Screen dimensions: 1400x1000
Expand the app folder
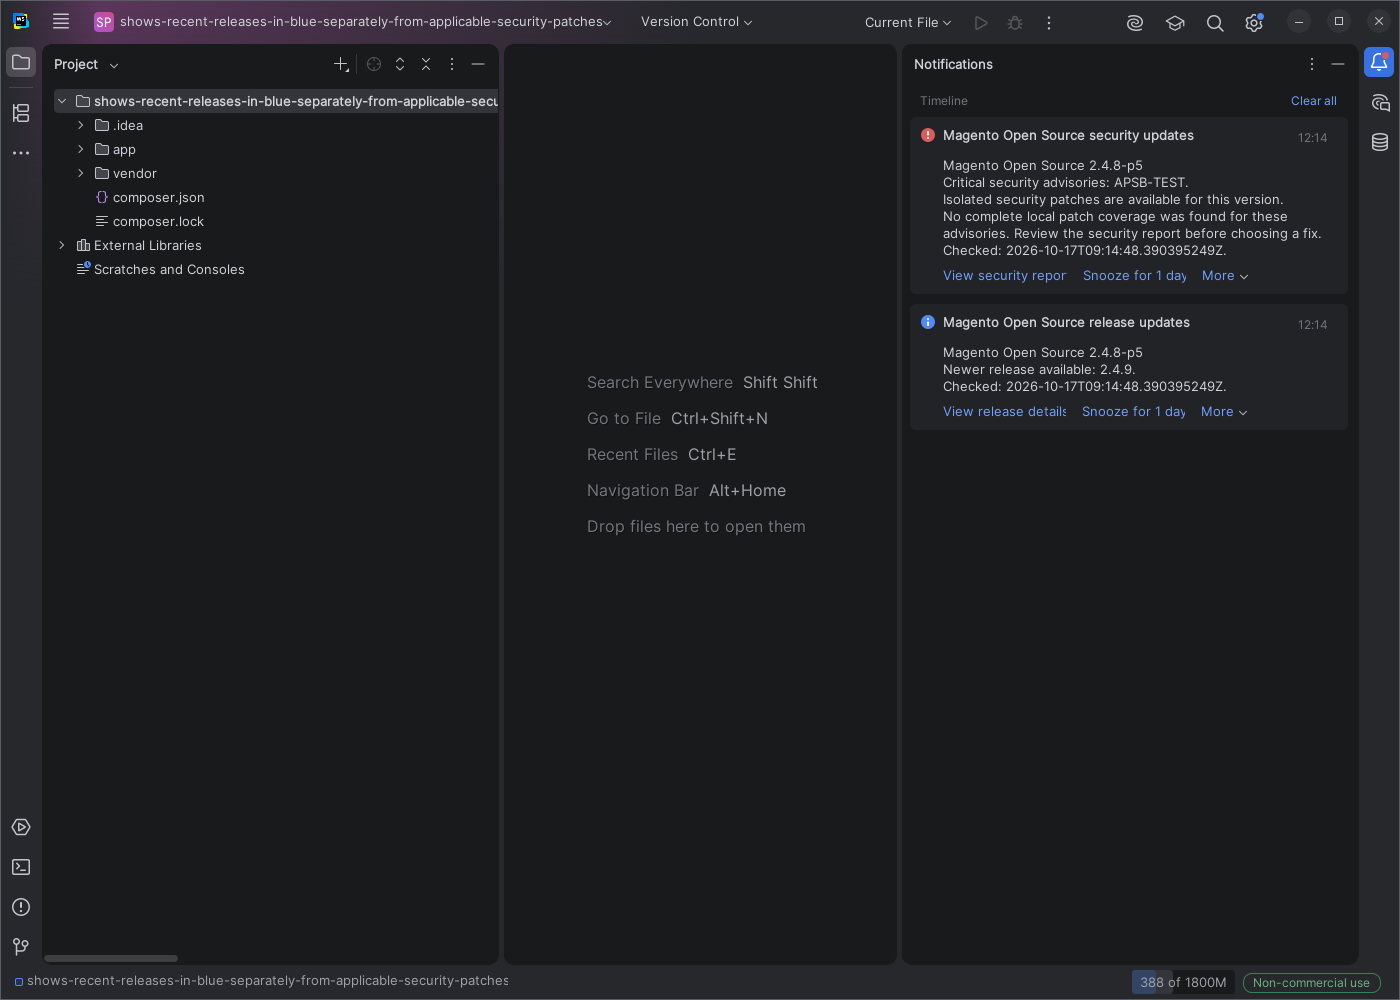click(81, 149)
